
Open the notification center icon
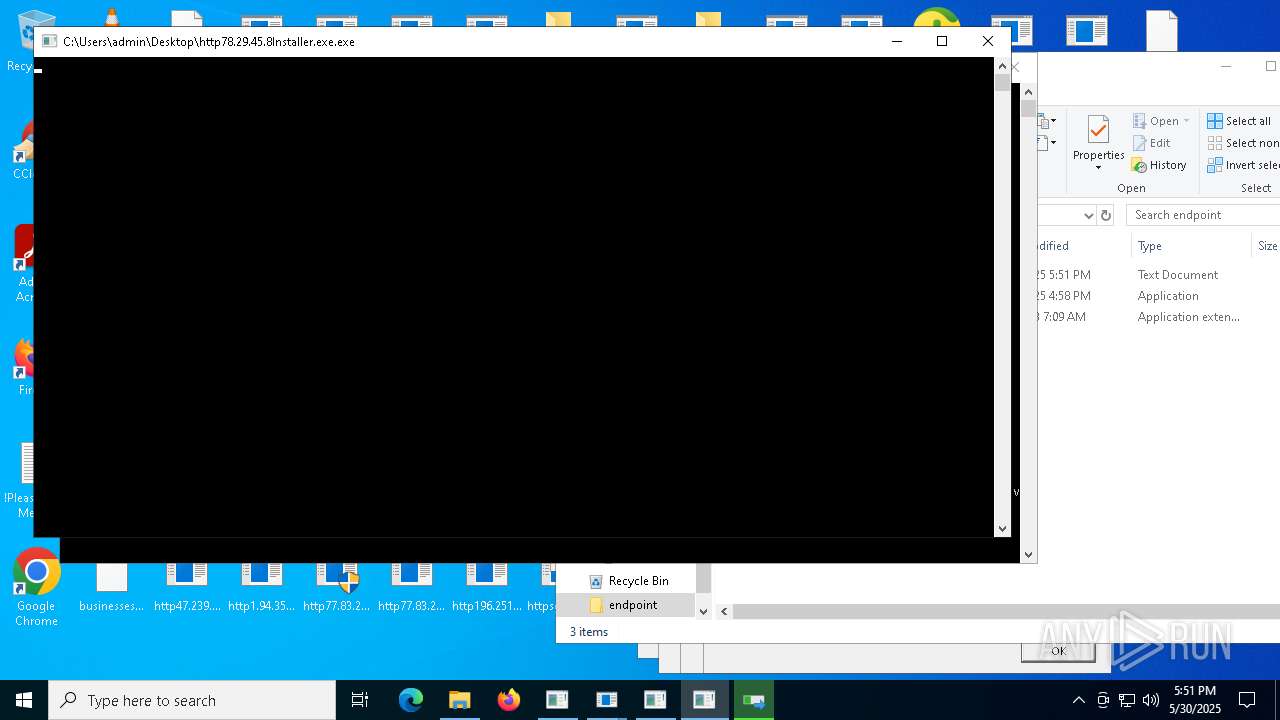[1247, 700]
